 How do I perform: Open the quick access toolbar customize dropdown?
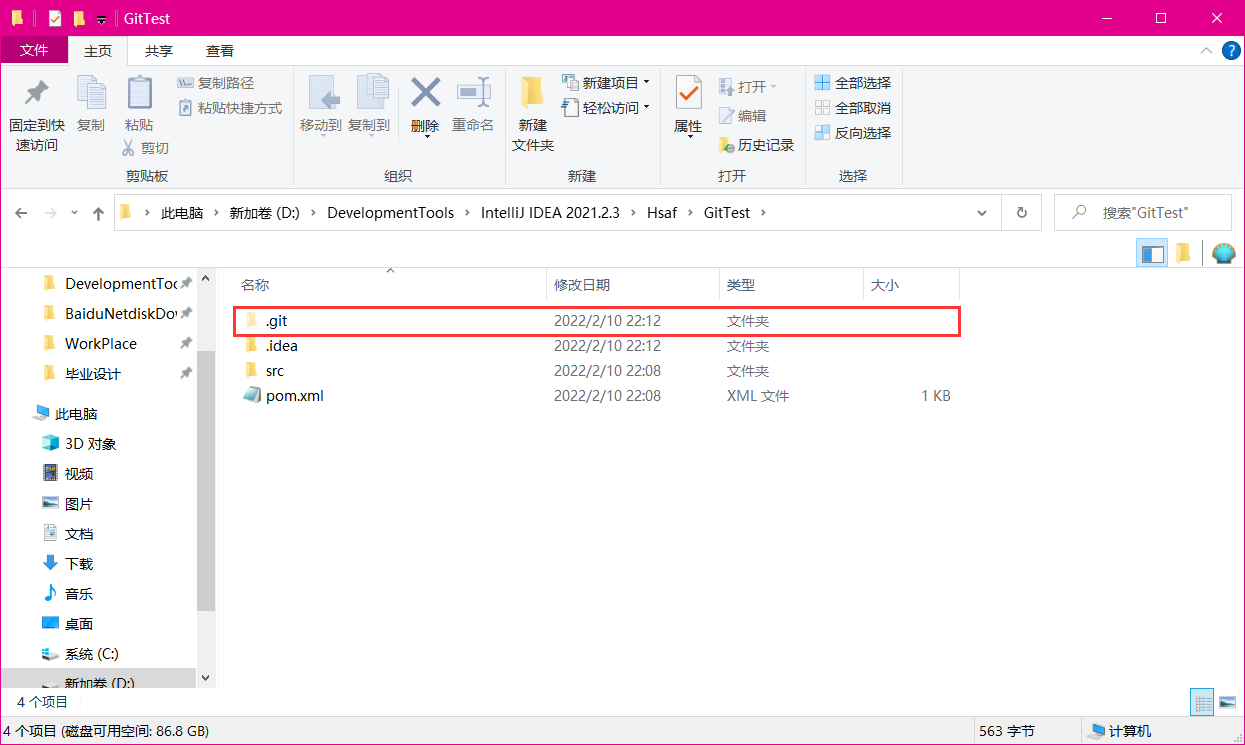(101, 20)
